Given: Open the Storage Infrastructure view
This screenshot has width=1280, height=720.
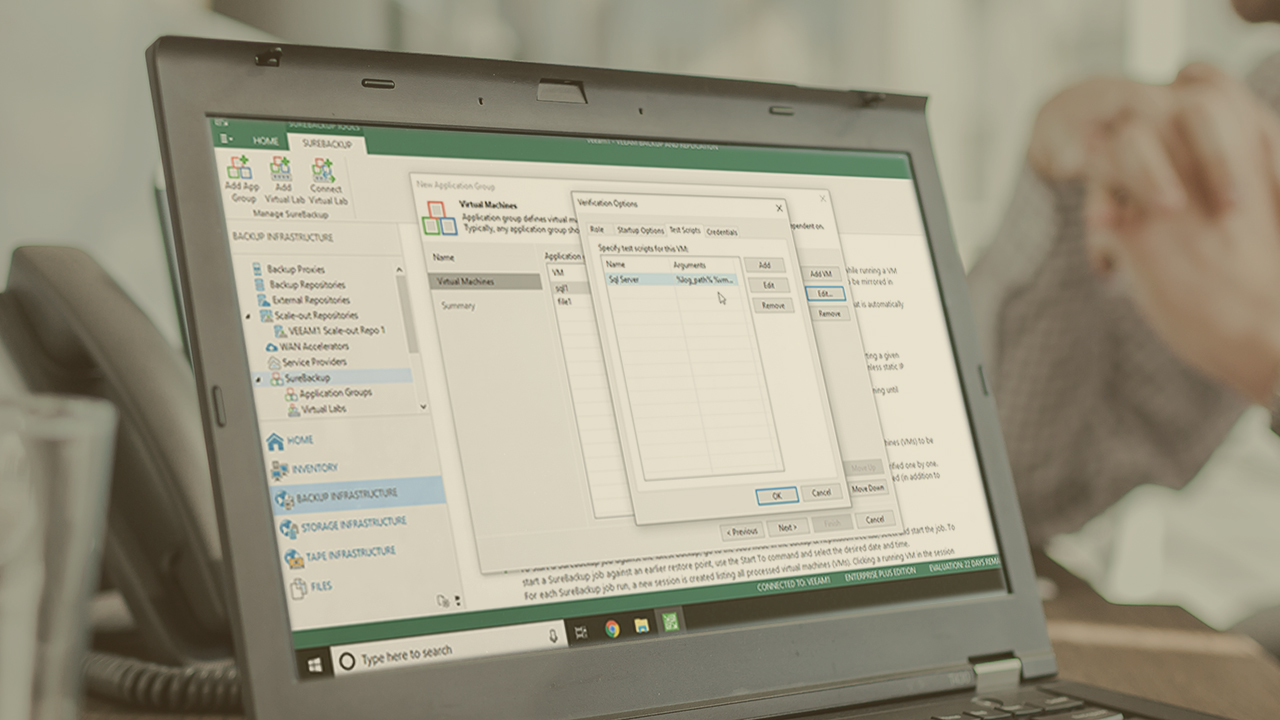Looking at the screenshot, I should [340, 523].
